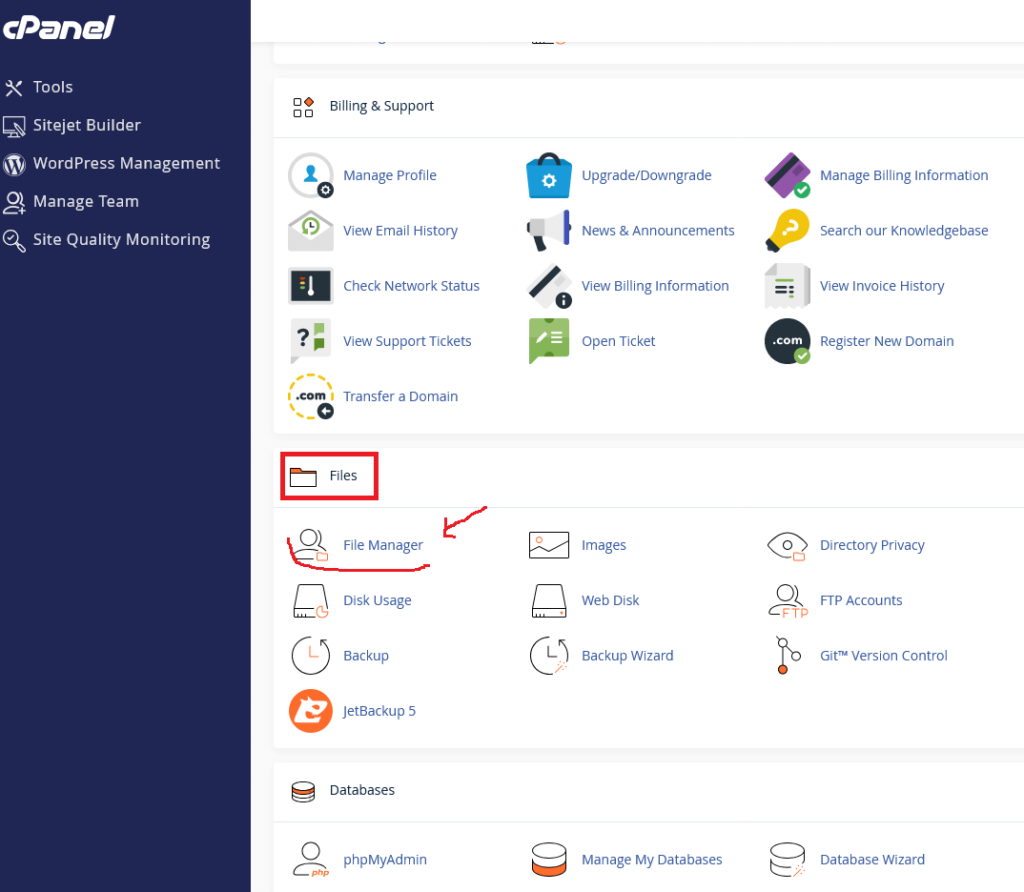Open the Check Network Status icon
Screen dimensions: 1024x892
pyautogui.click(x=310, y=286)
